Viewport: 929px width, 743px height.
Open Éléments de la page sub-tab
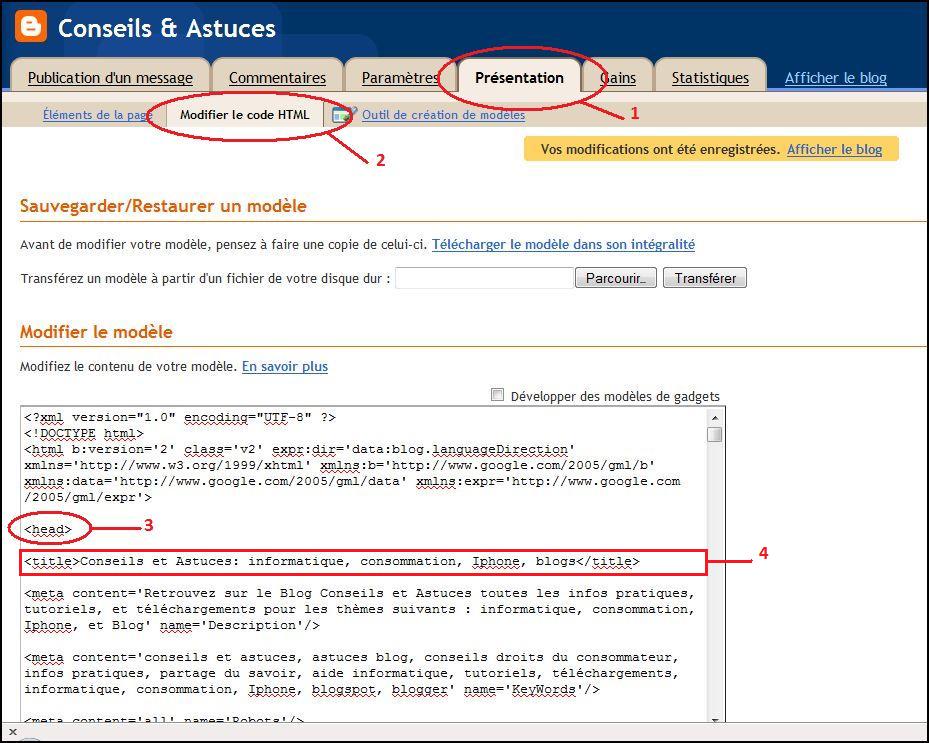(98, 114)
